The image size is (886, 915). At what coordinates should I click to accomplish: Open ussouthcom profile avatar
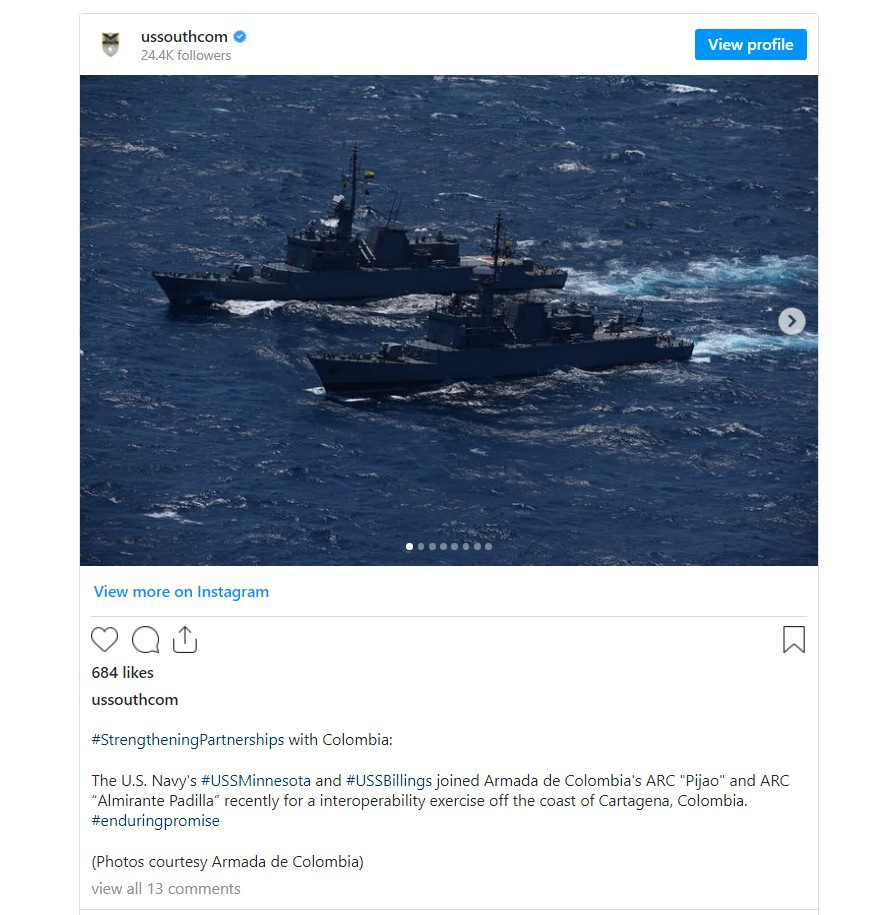[x=110, y=44]
